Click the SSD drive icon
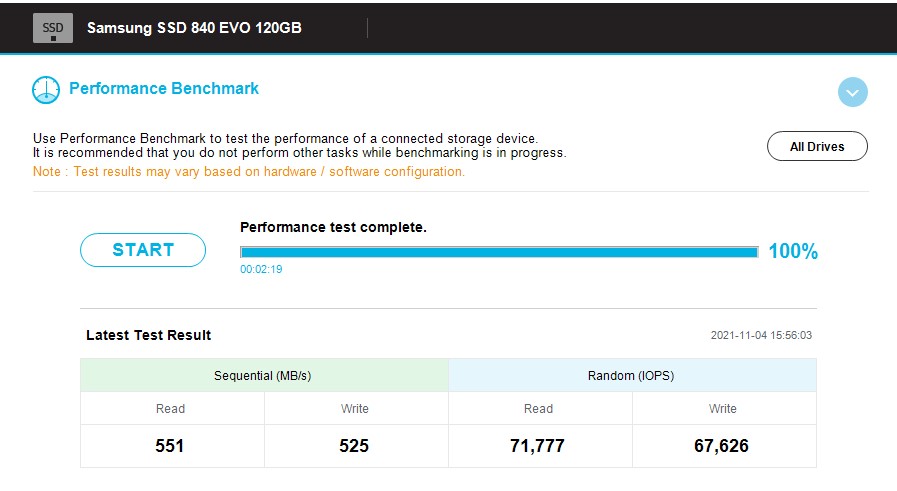Screen dimensions: 897x491 pos(53,28)
